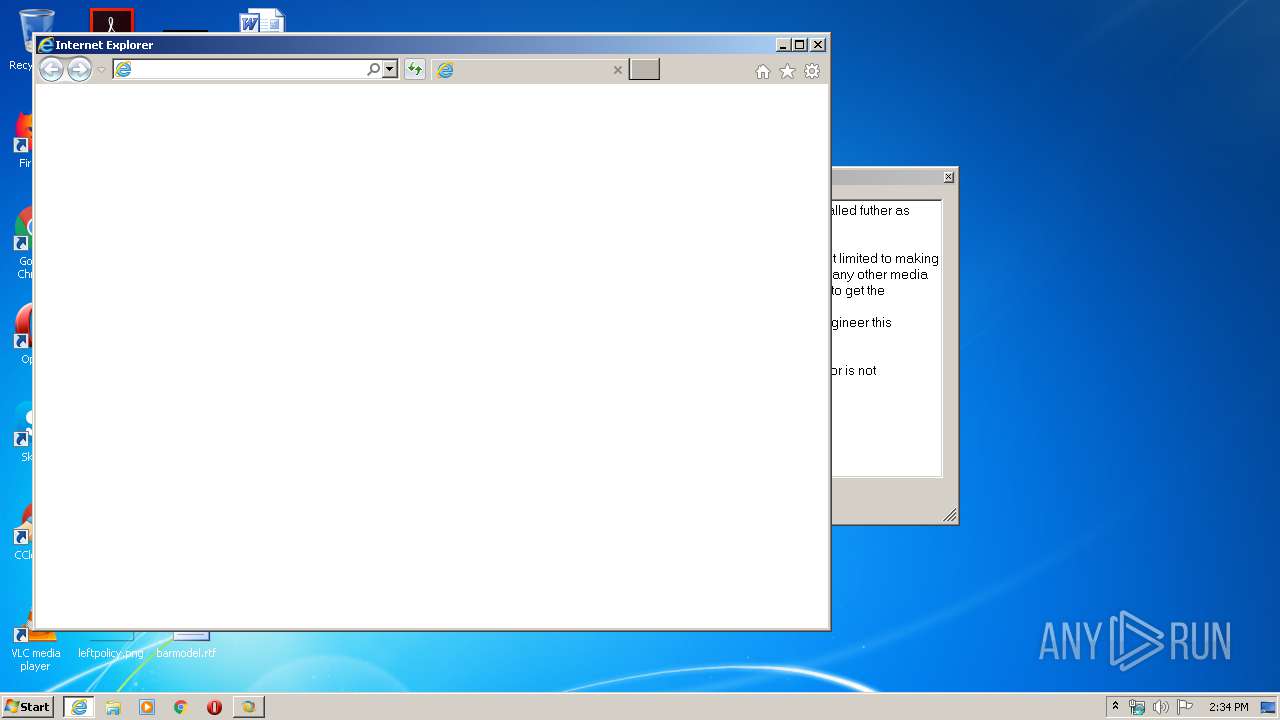
Task: Launch Windows Media Player from taskbar
Action: click(x=147, y=707)
